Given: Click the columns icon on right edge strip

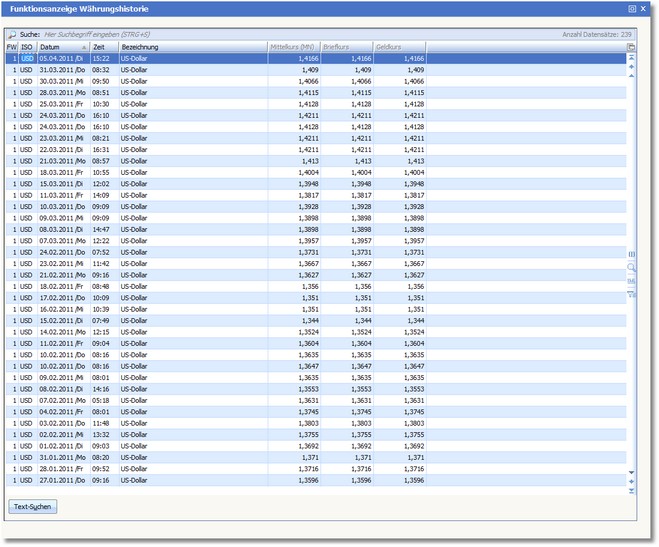Looking at the screenshot, I should tap(631, 255).
